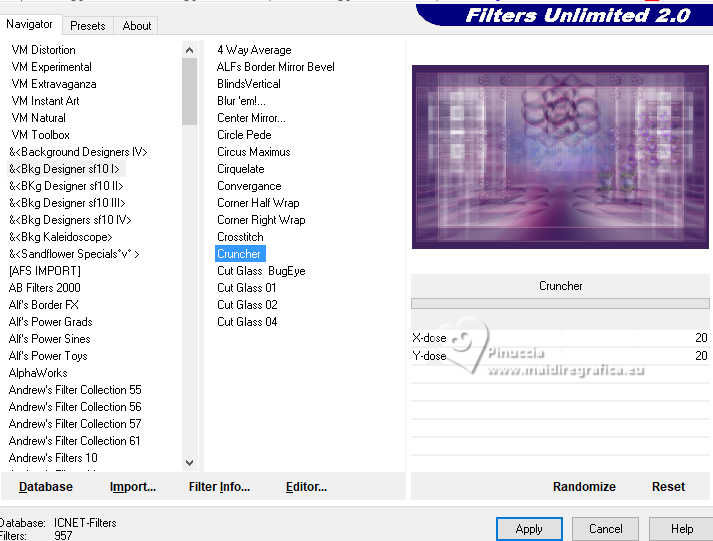This screenshot has width=713, height=541.
Task: Click the category list scroll down arrow
Action: click(x=190, y=462)
